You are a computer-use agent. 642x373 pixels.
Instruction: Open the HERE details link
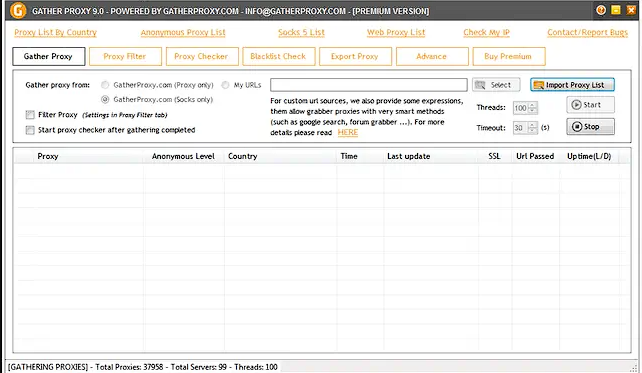(x=348, y=132)
